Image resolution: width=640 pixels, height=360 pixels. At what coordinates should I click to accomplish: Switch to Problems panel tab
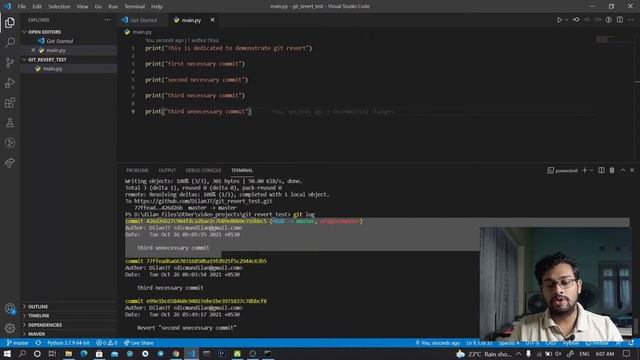(x=137, y=170)
